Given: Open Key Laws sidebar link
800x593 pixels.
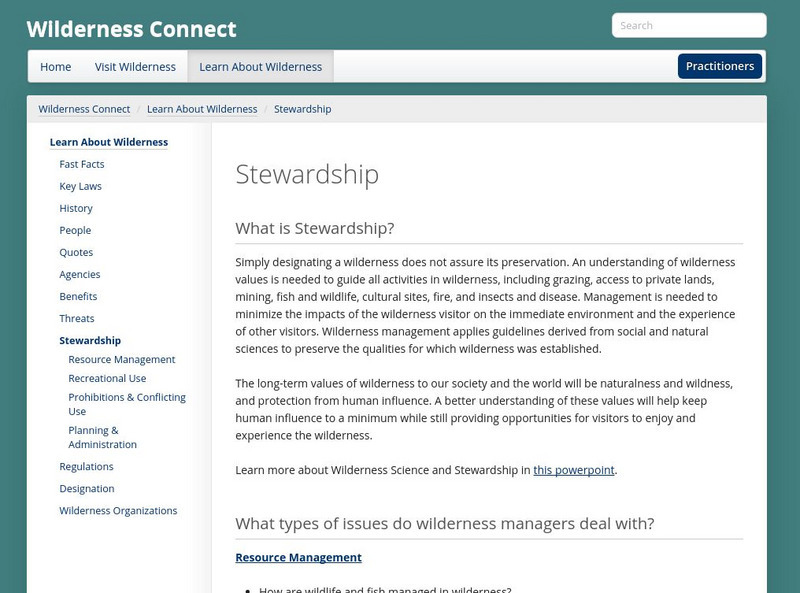Looking at the screenshot, I should tap(80, 186).
